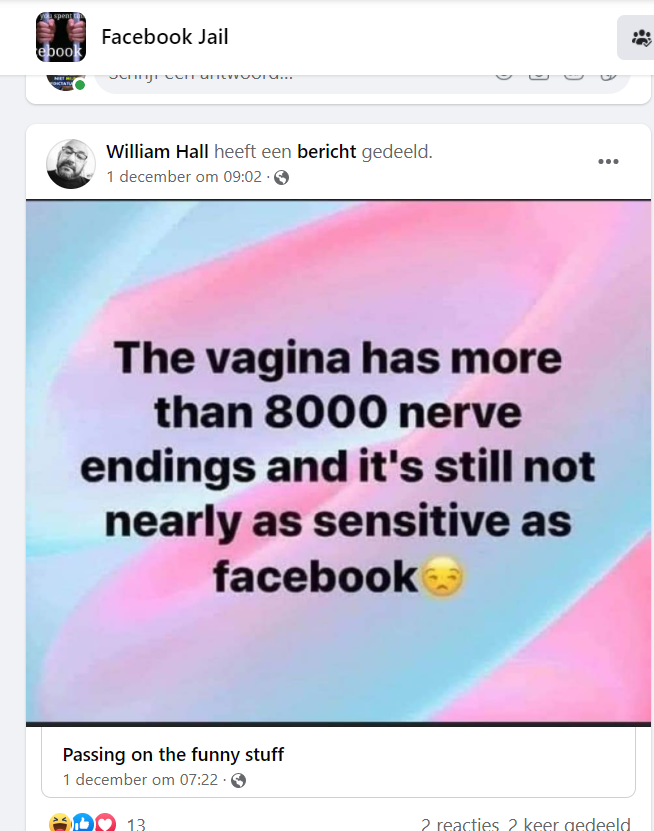Open the Facebook Jail group title

tap(165, 37)
